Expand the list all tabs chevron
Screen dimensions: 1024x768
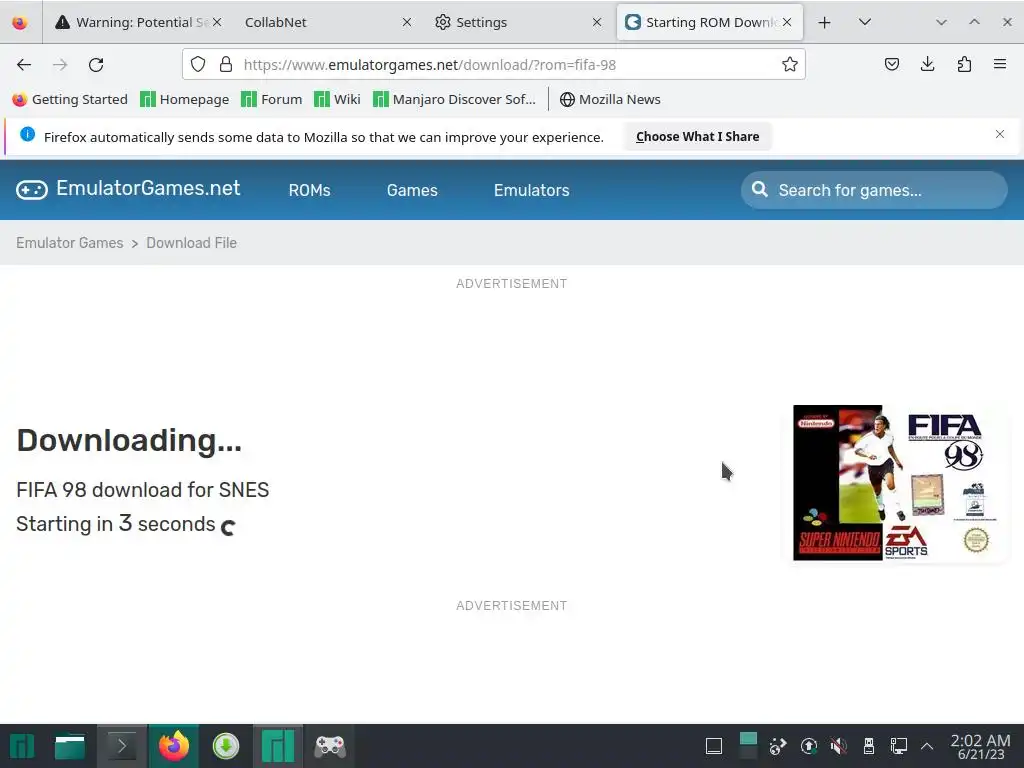click(865, 22)
